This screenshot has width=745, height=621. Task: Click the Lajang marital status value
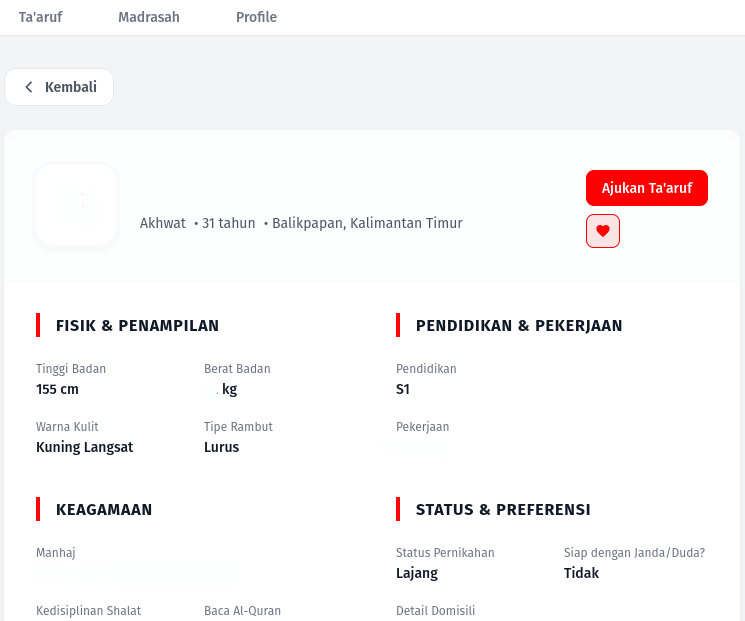point(417,573)
